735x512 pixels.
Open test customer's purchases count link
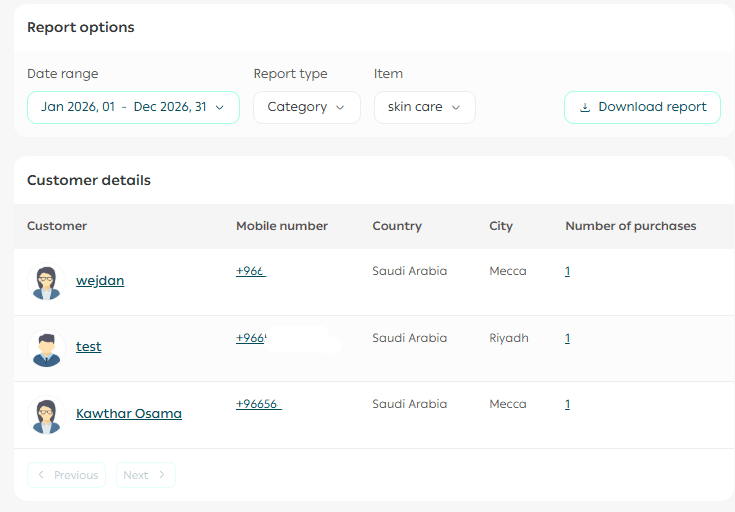click(568, 338)
